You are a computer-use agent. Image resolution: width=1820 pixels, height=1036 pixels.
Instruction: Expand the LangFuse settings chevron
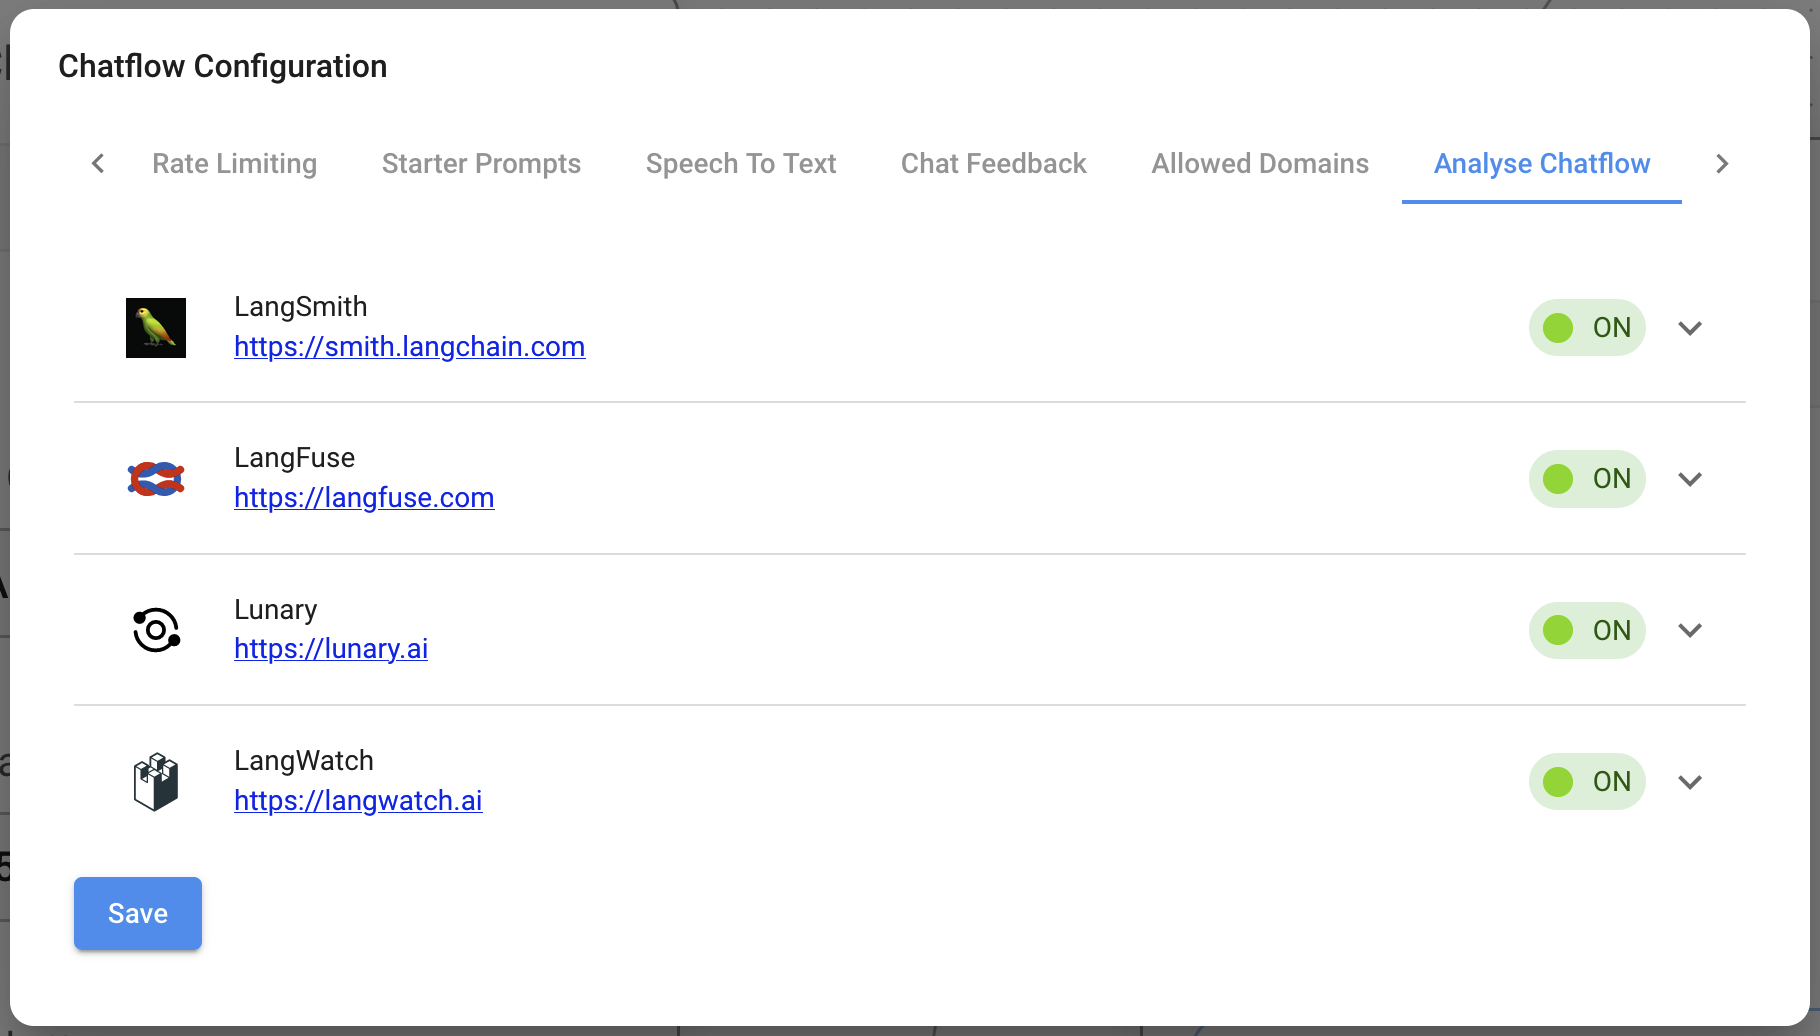click(x=1691, y=478)
